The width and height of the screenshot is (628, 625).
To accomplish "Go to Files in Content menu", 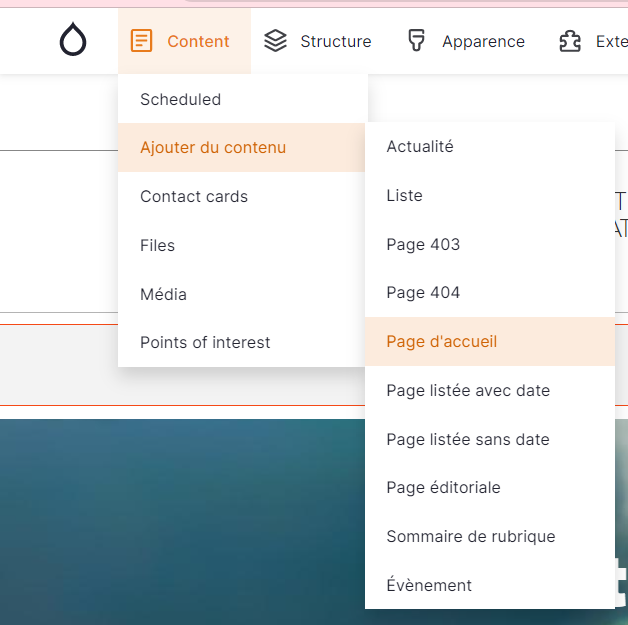I will [x=157, y=246].
